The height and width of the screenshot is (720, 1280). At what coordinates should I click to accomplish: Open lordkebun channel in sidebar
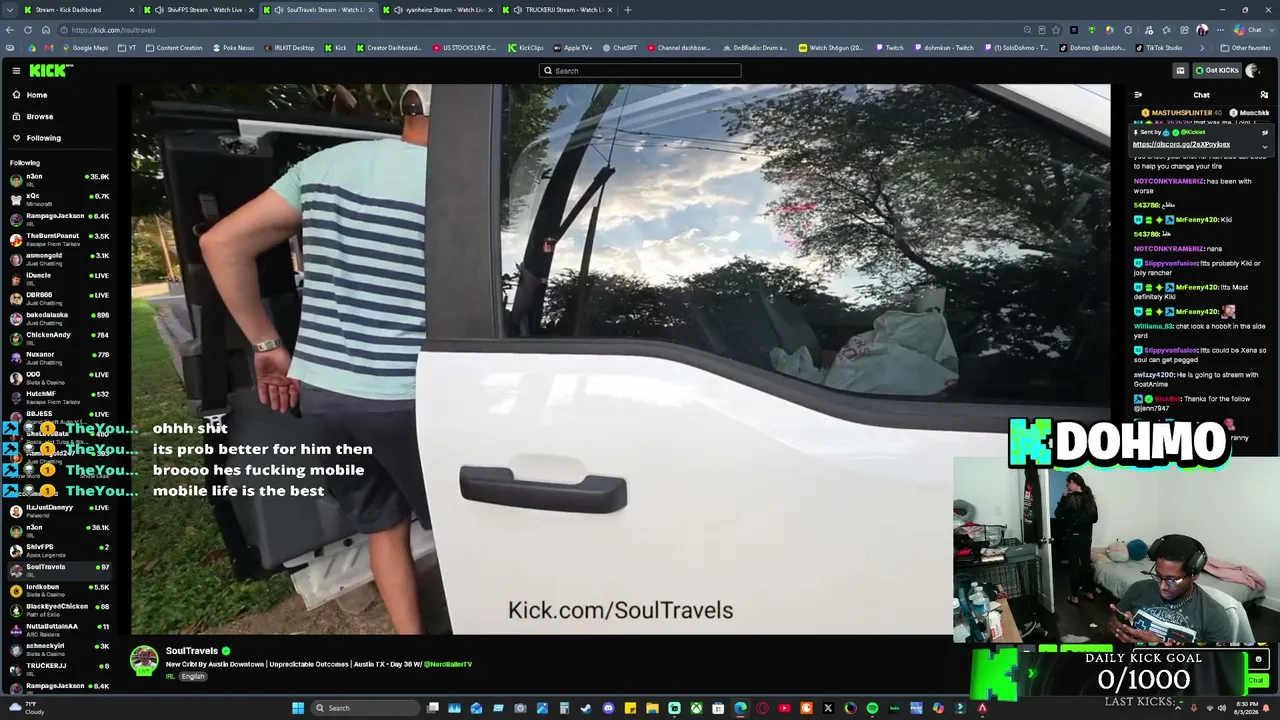(60, 590)
